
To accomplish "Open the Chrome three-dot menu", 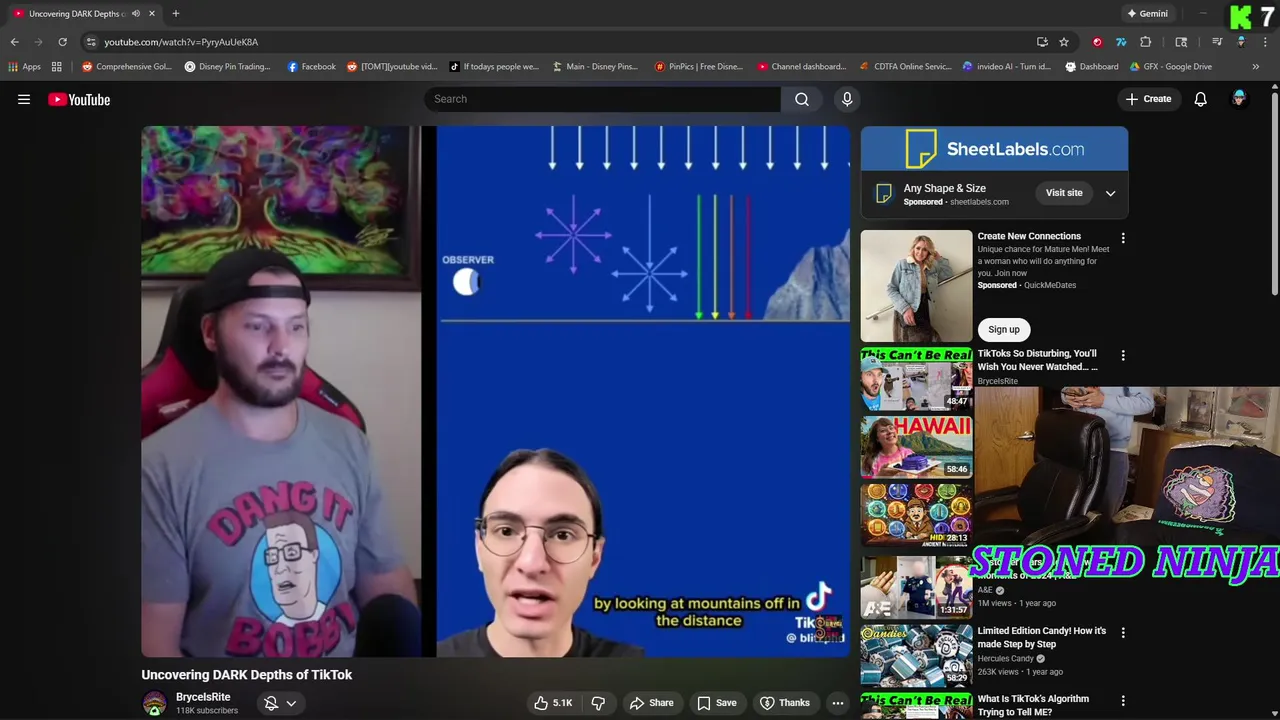I will (1265, 42).
